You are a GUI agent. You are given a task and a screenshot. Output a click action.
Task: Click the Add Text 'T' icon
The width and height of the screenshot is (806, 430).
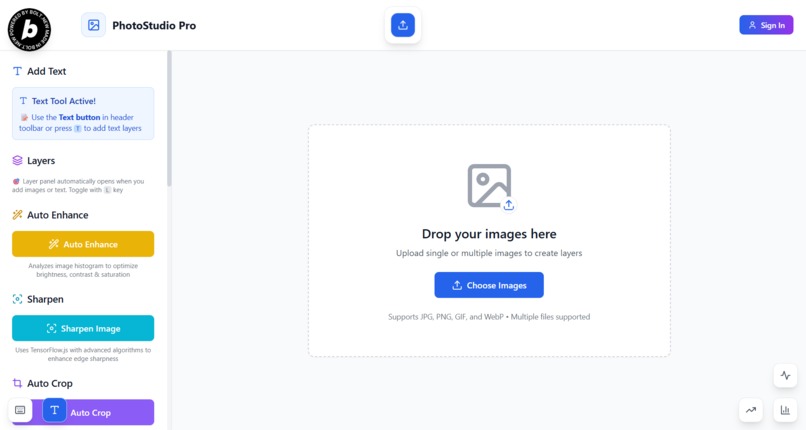[x=17, y=71]
